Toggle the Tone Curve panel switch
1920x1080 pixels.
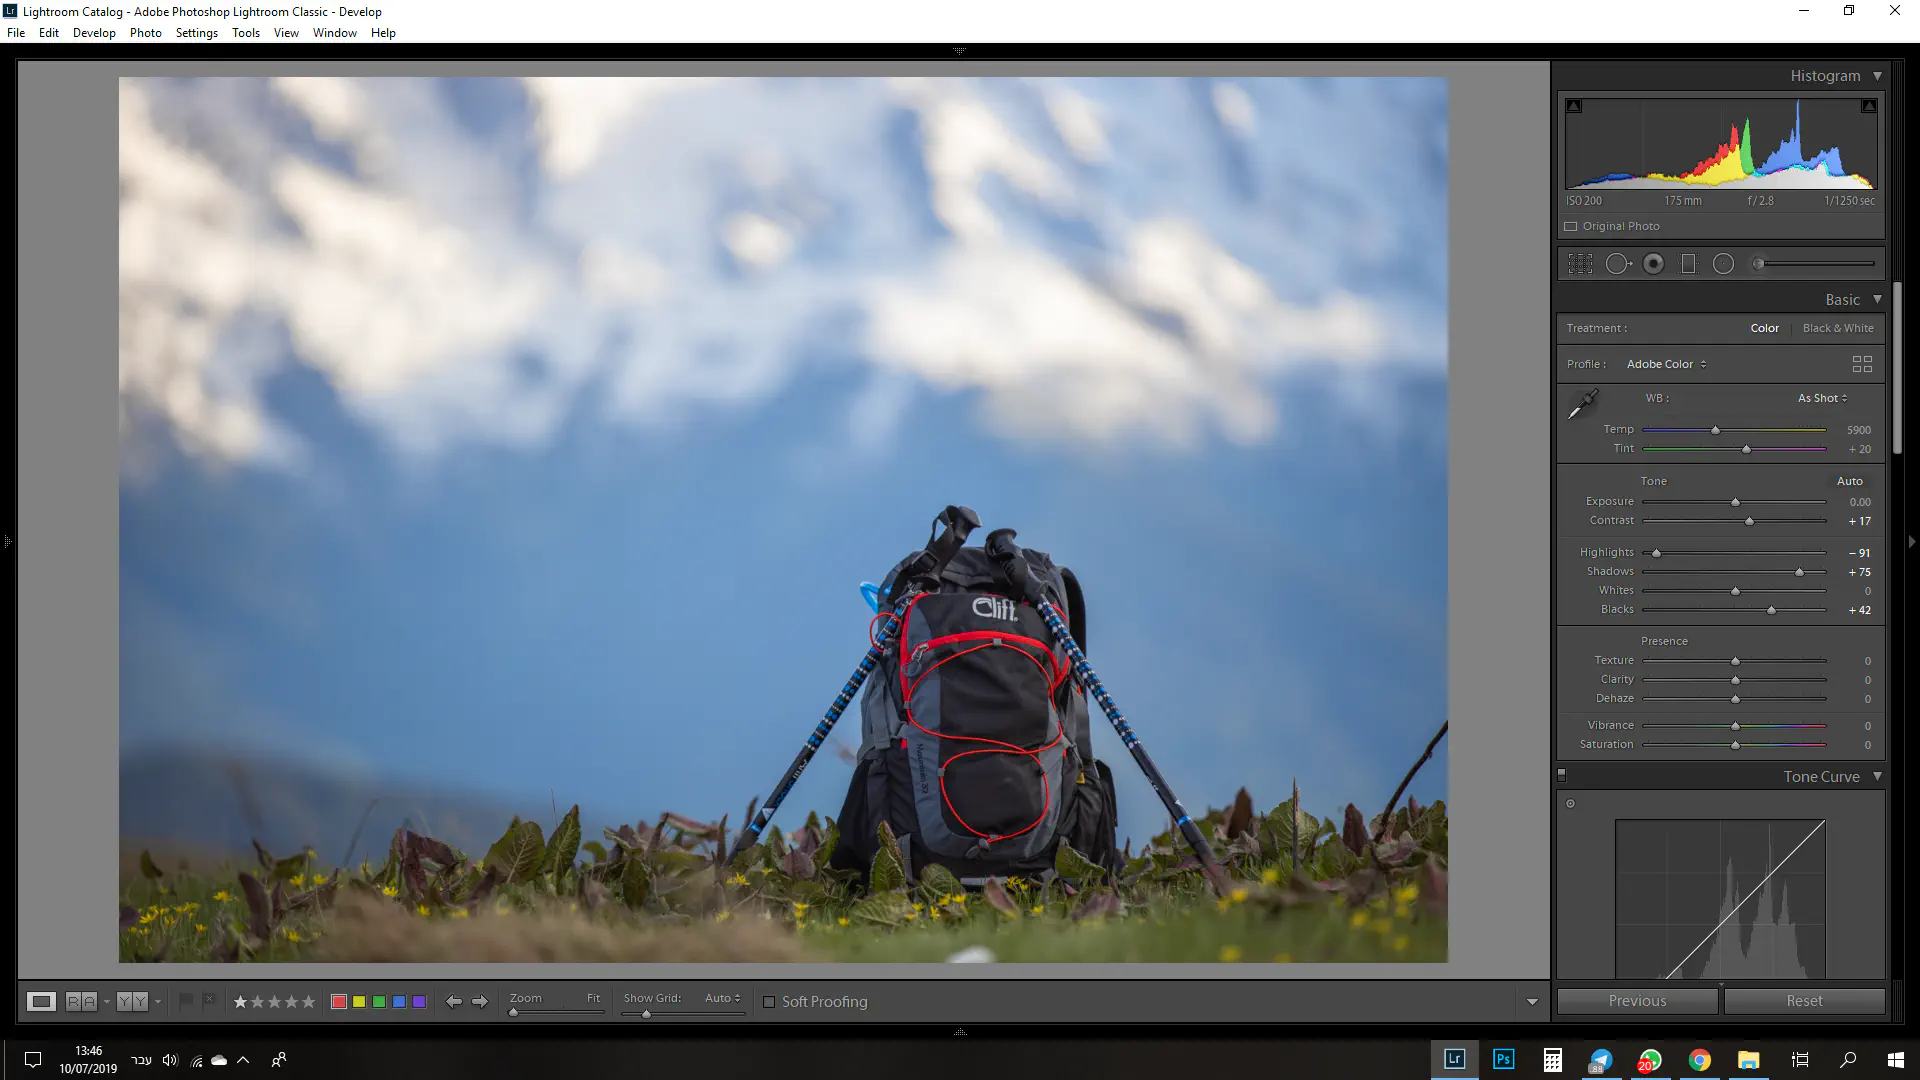(x=1562, y=775)
